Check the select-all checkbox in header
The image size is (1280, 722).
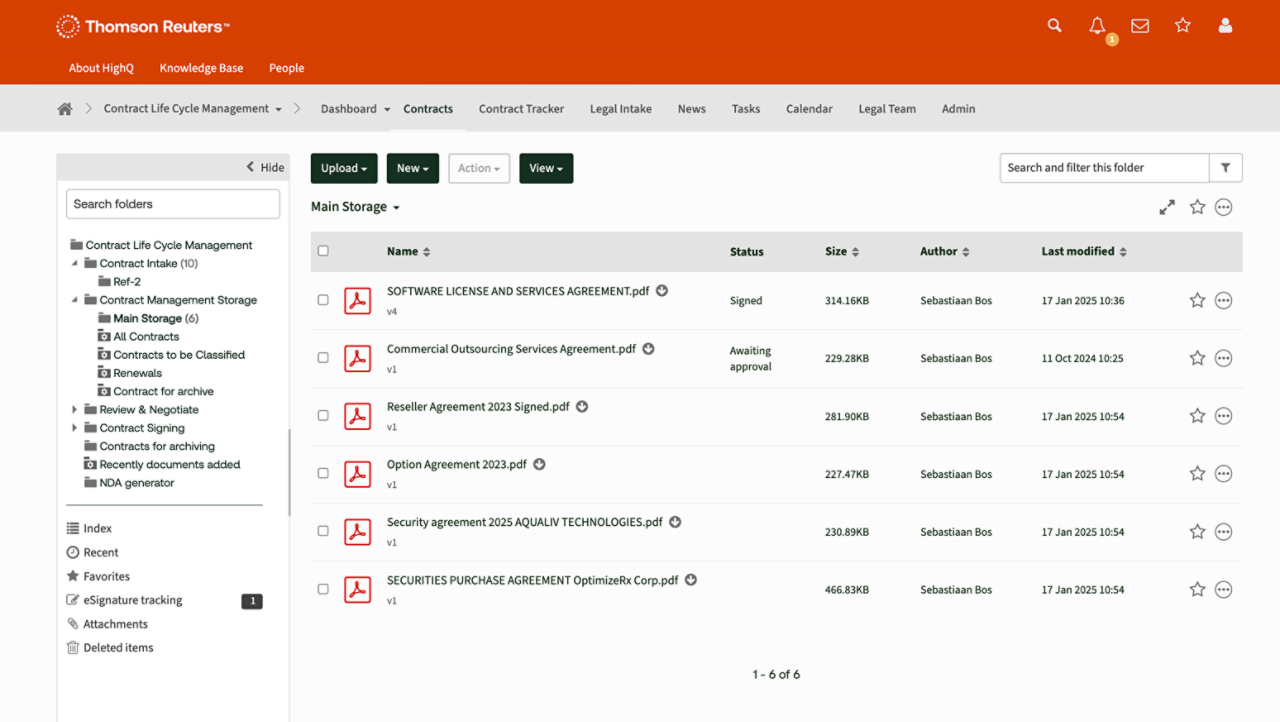(323, 251)
